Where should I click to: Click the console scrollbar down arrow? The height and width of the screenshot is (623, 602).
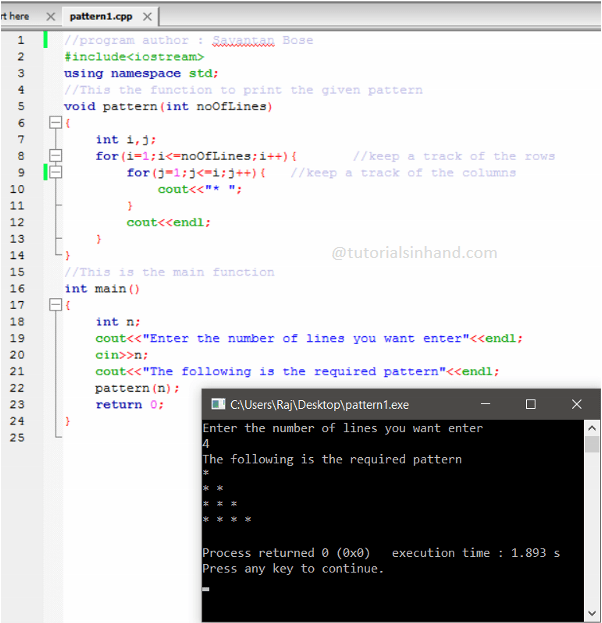(592, 613)
